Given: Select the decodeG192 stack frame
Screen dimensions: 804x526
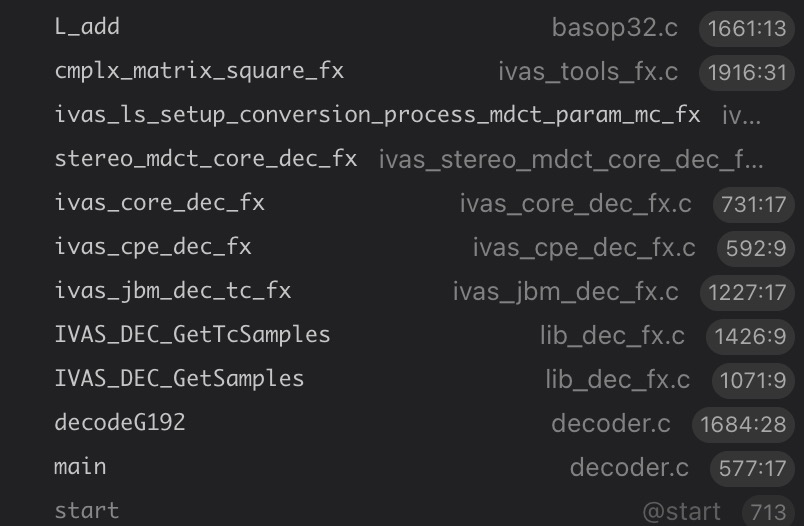Looking at the screenshot, I should tap(120, 423).
